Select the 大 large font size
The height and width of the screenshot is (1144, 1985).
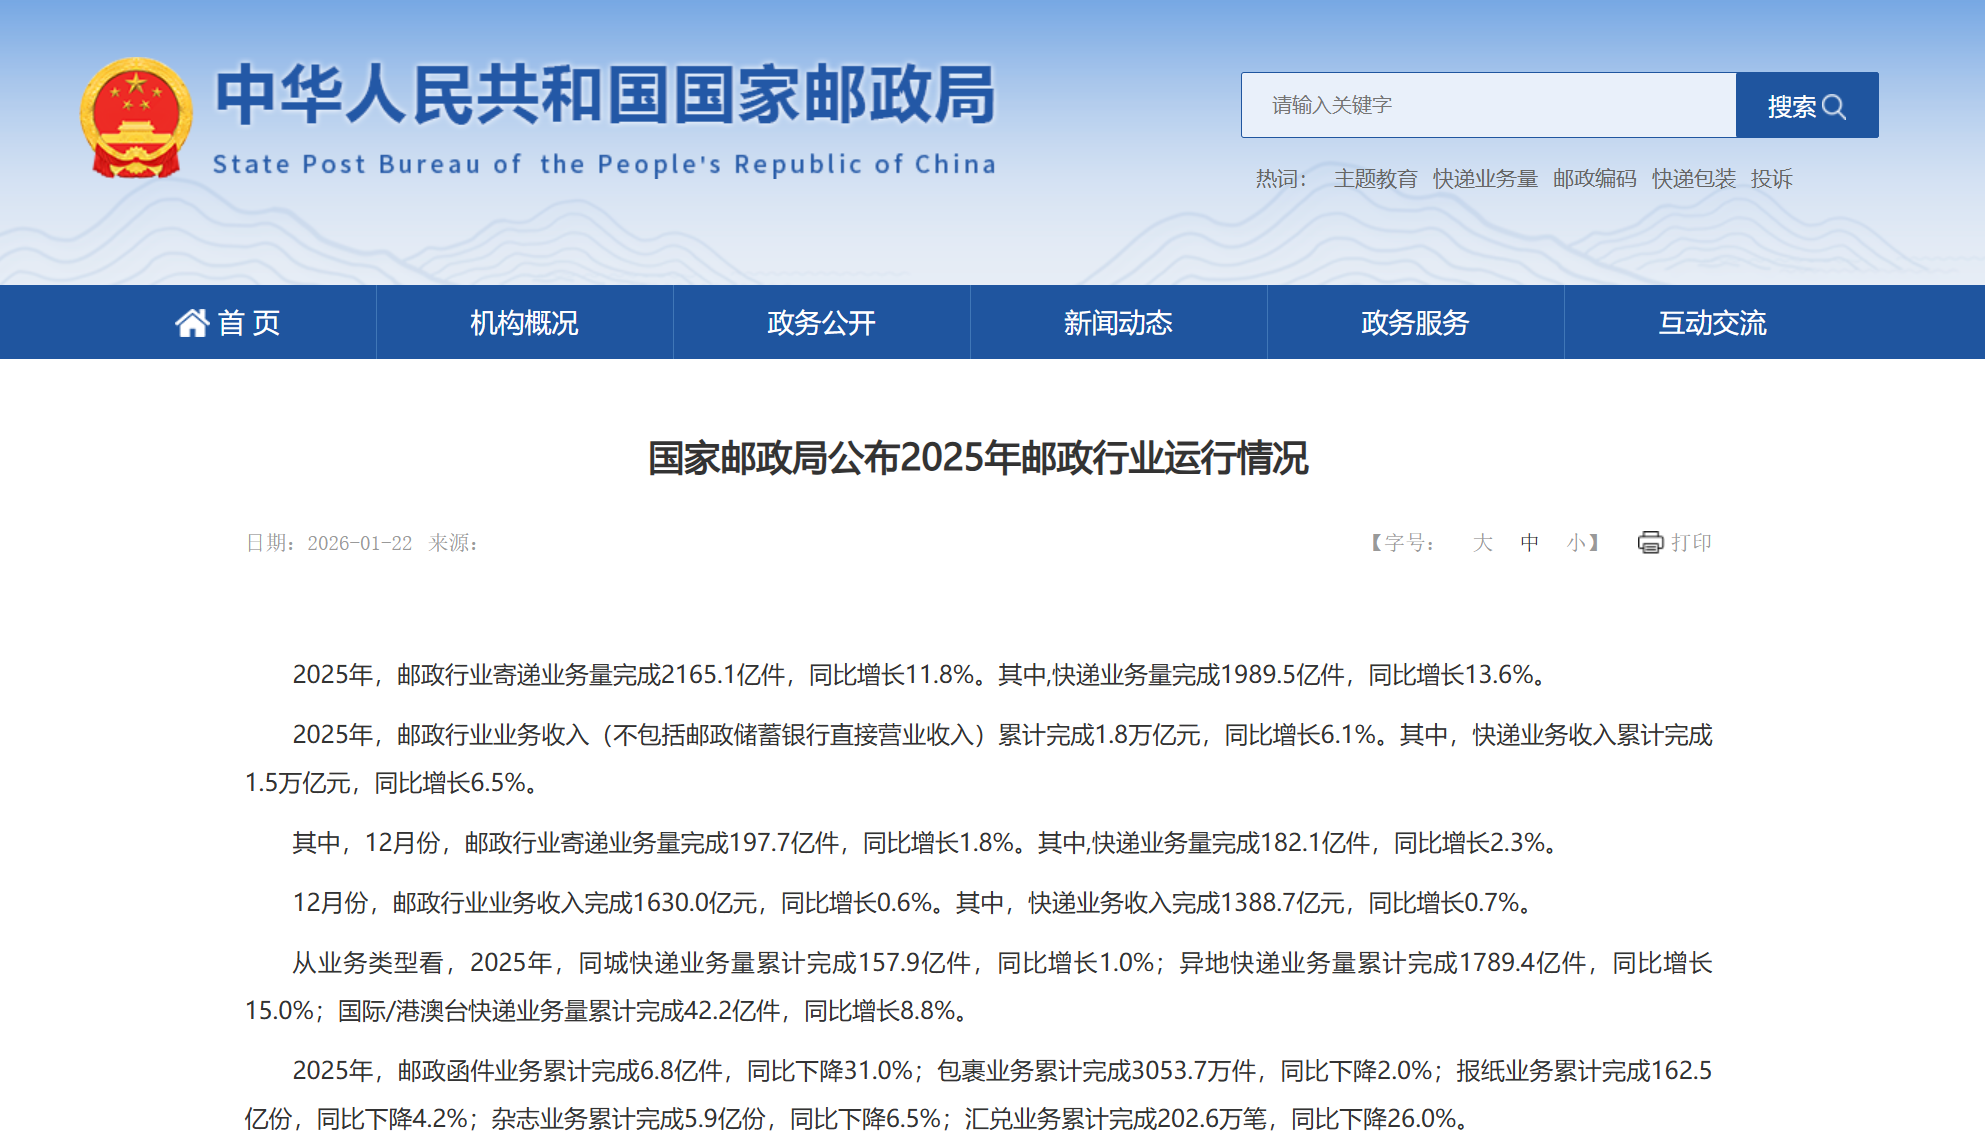[1482, 542]
